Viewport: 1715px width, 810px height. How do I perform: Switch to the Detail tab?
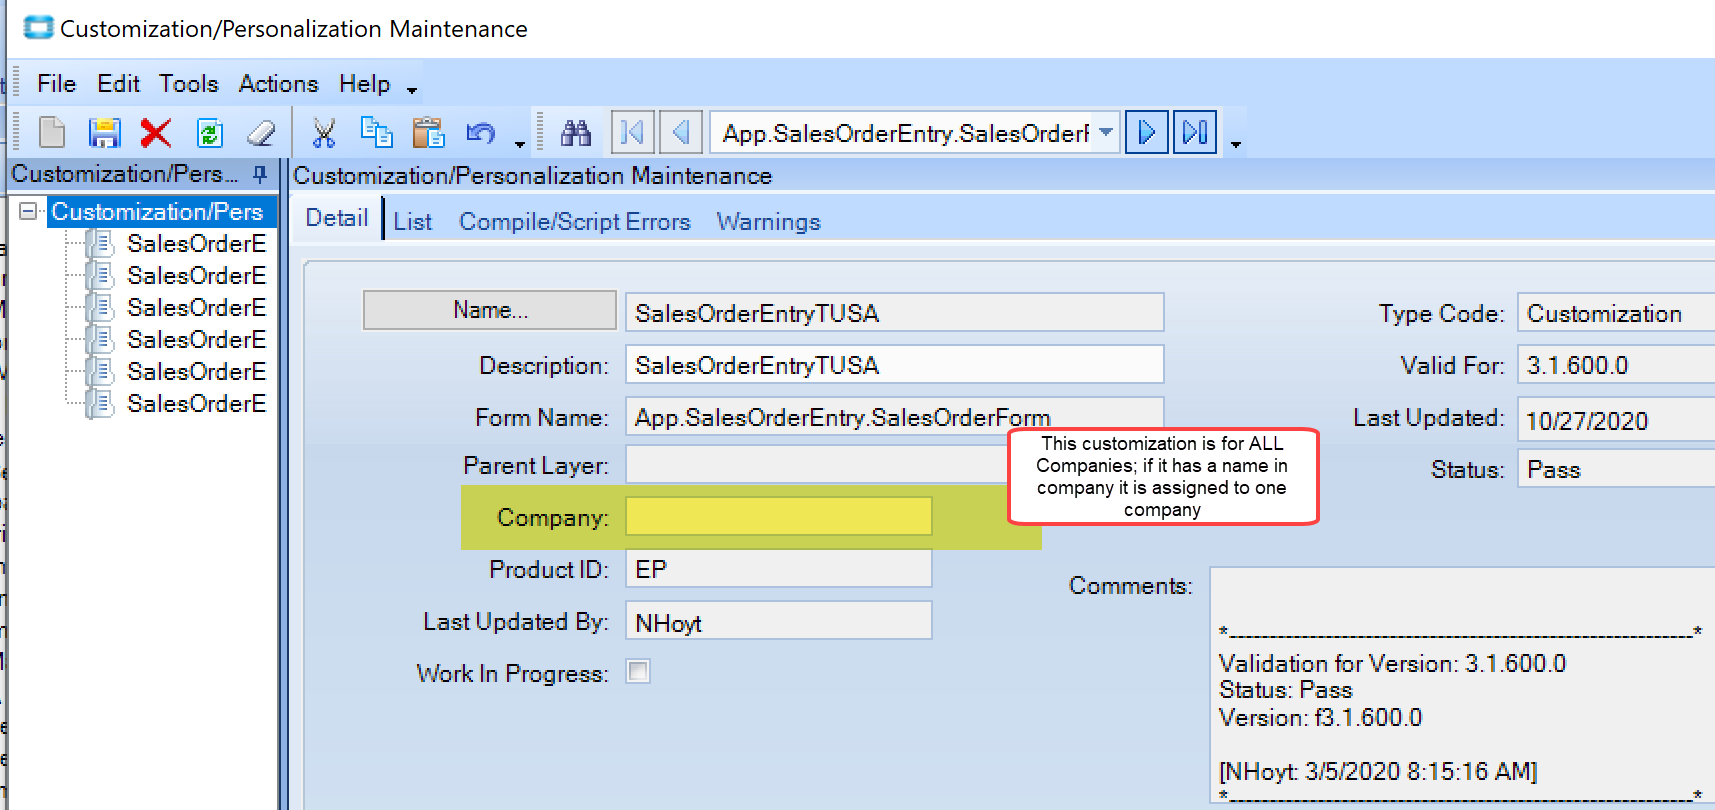click(x=337, y=219)
